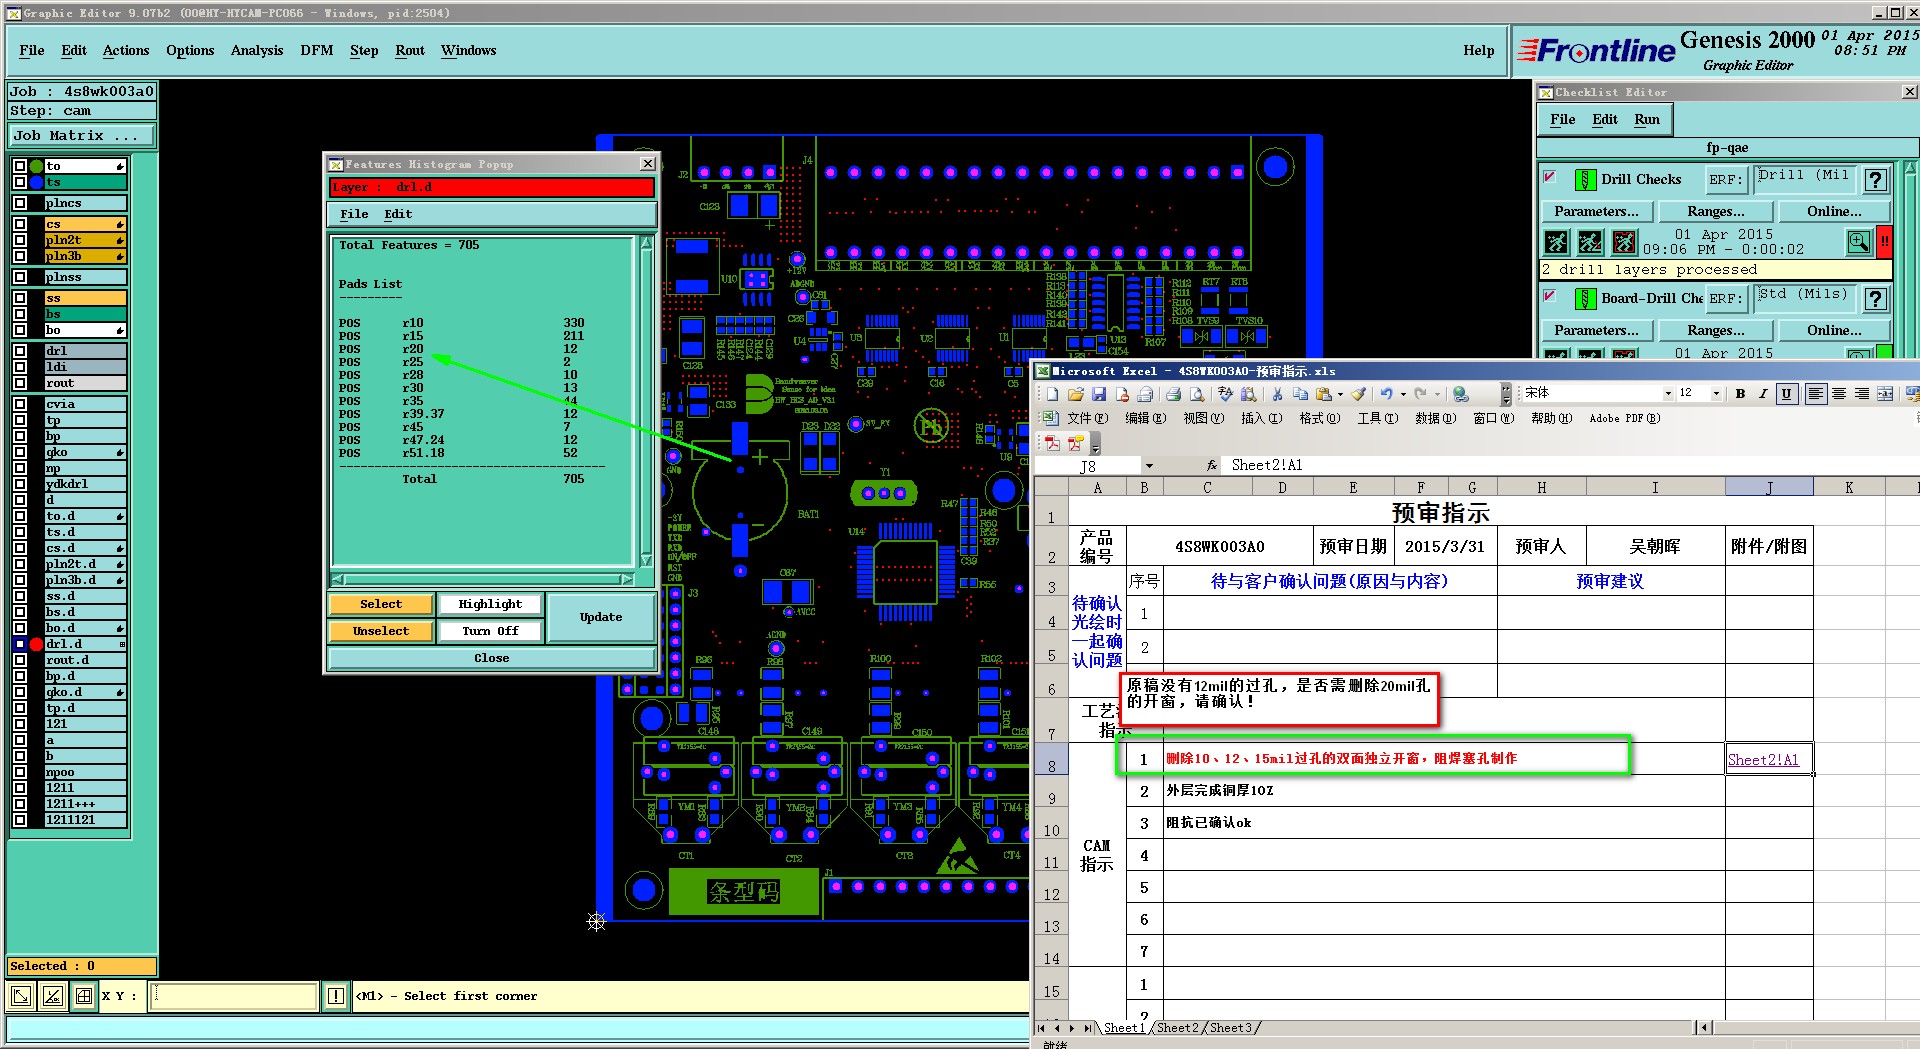Open the Undo history dropdown arrow

(1403, 394)
